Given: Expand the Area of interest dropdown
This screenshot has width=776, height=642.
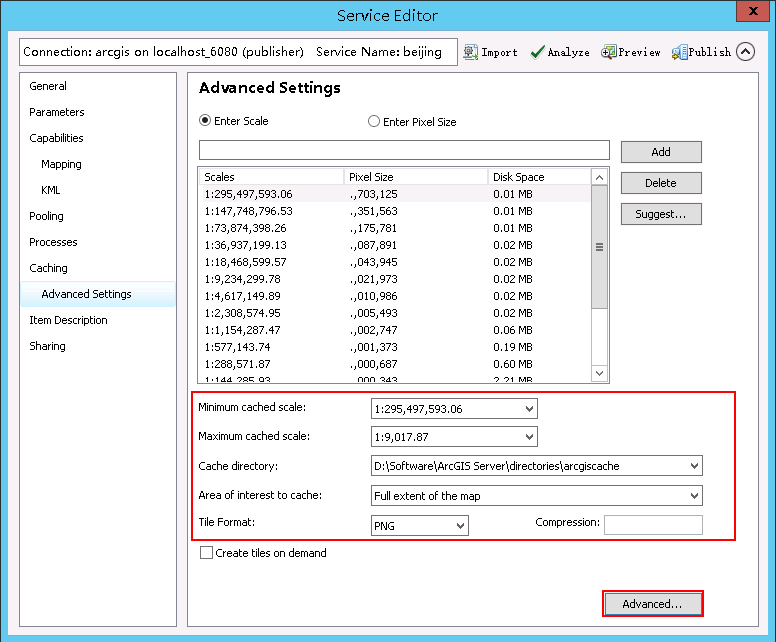Looking at the screenshot, I should (694, 496).
